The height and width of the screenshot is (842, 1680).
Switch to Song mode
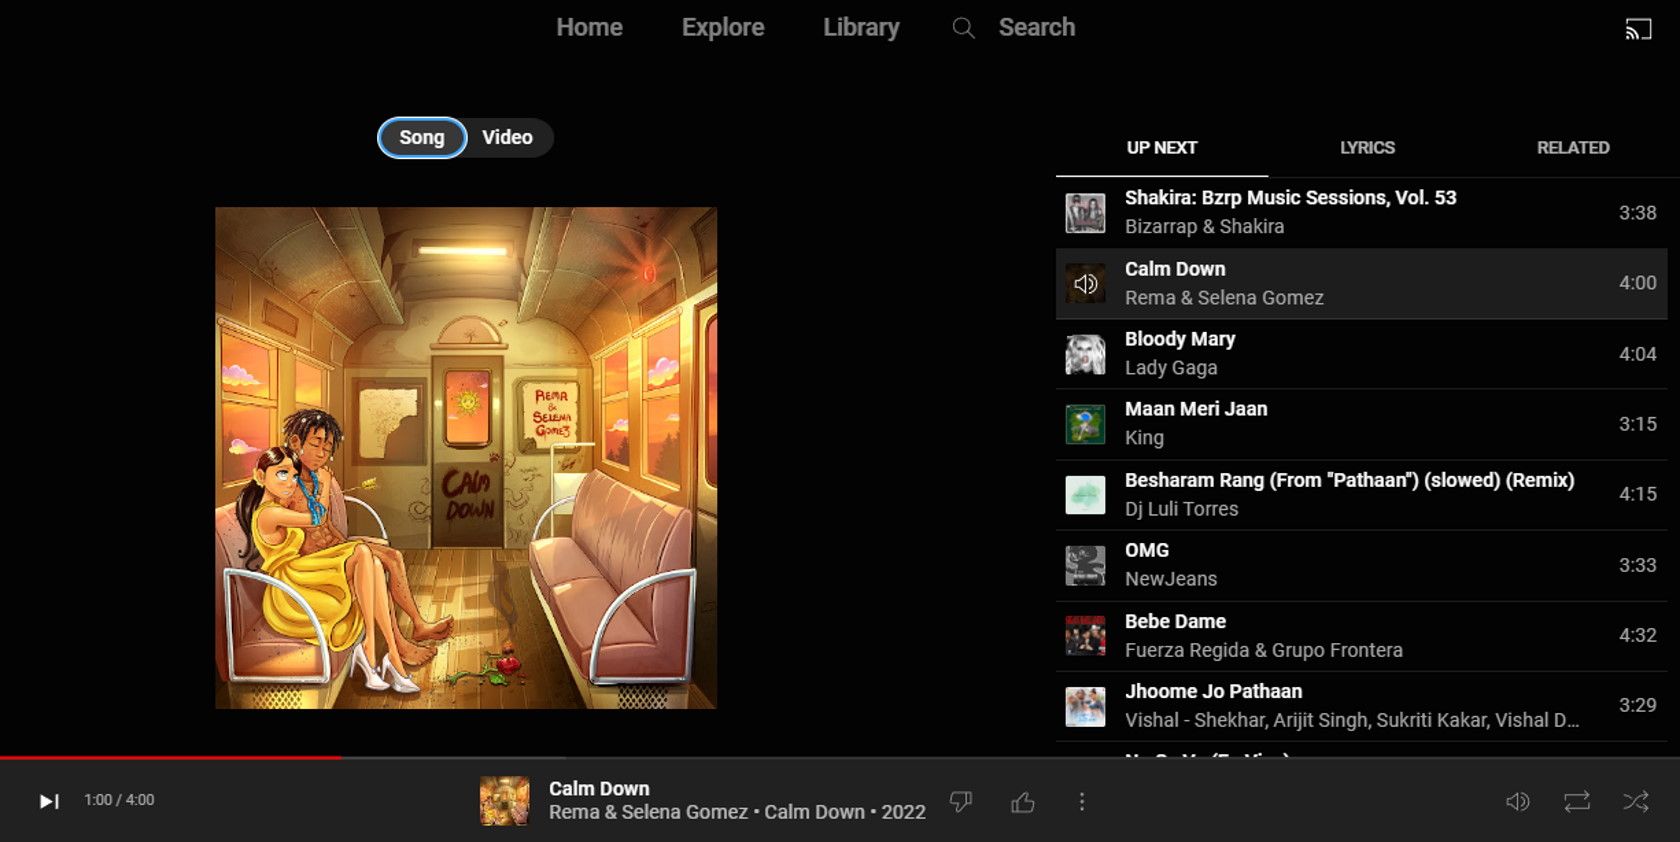[x=422, y=138]
